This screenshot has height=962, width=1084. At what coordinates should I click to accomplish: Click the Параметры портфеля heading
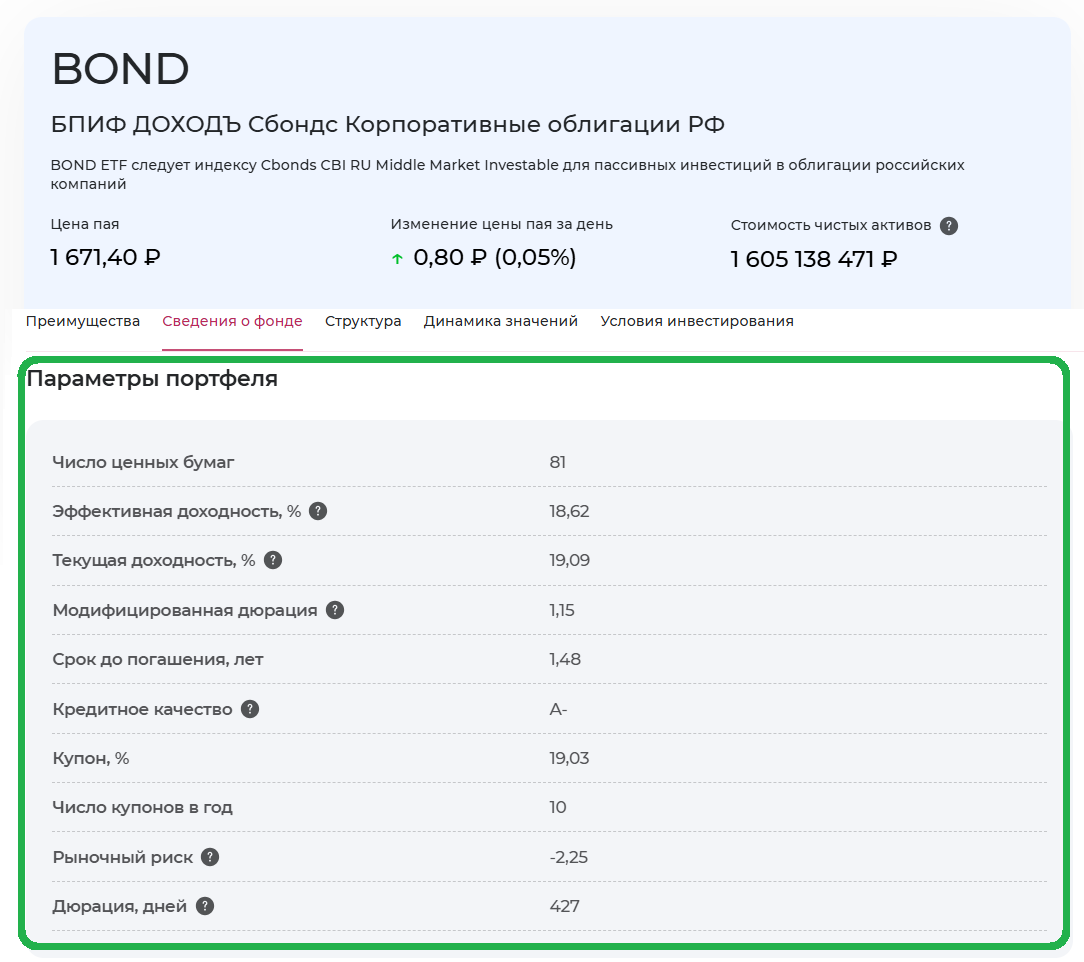coord(152,379)
